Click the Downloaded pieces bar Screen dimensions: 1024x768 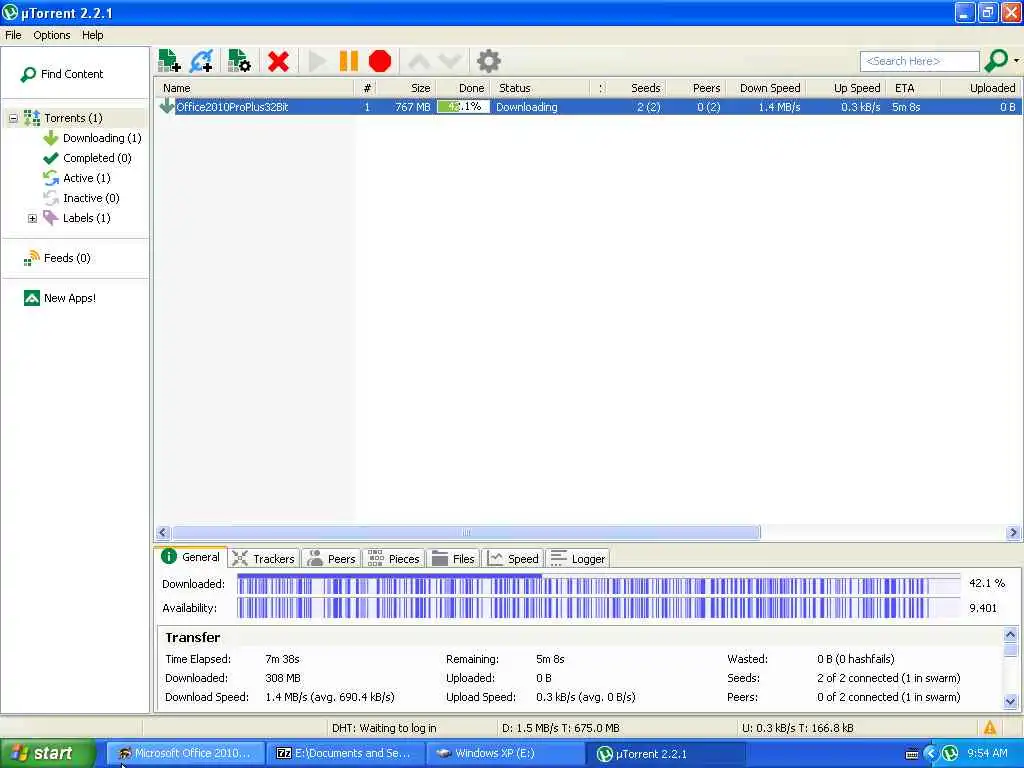click(x=598, y=584)
